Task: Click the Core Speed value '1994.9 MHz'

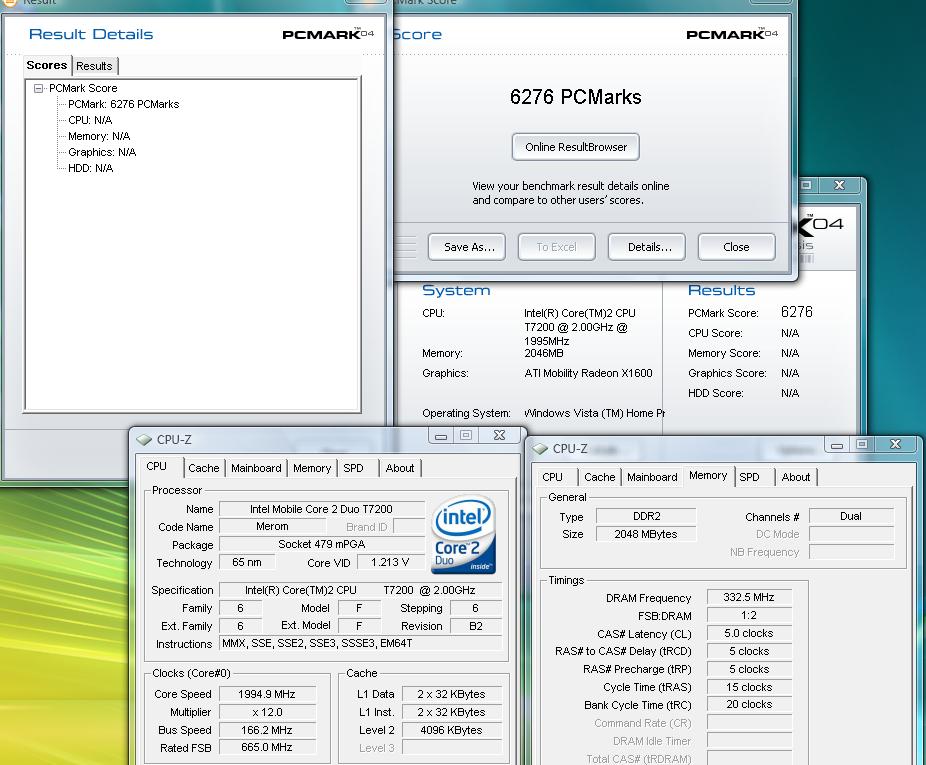Action: tap(267, 694)
